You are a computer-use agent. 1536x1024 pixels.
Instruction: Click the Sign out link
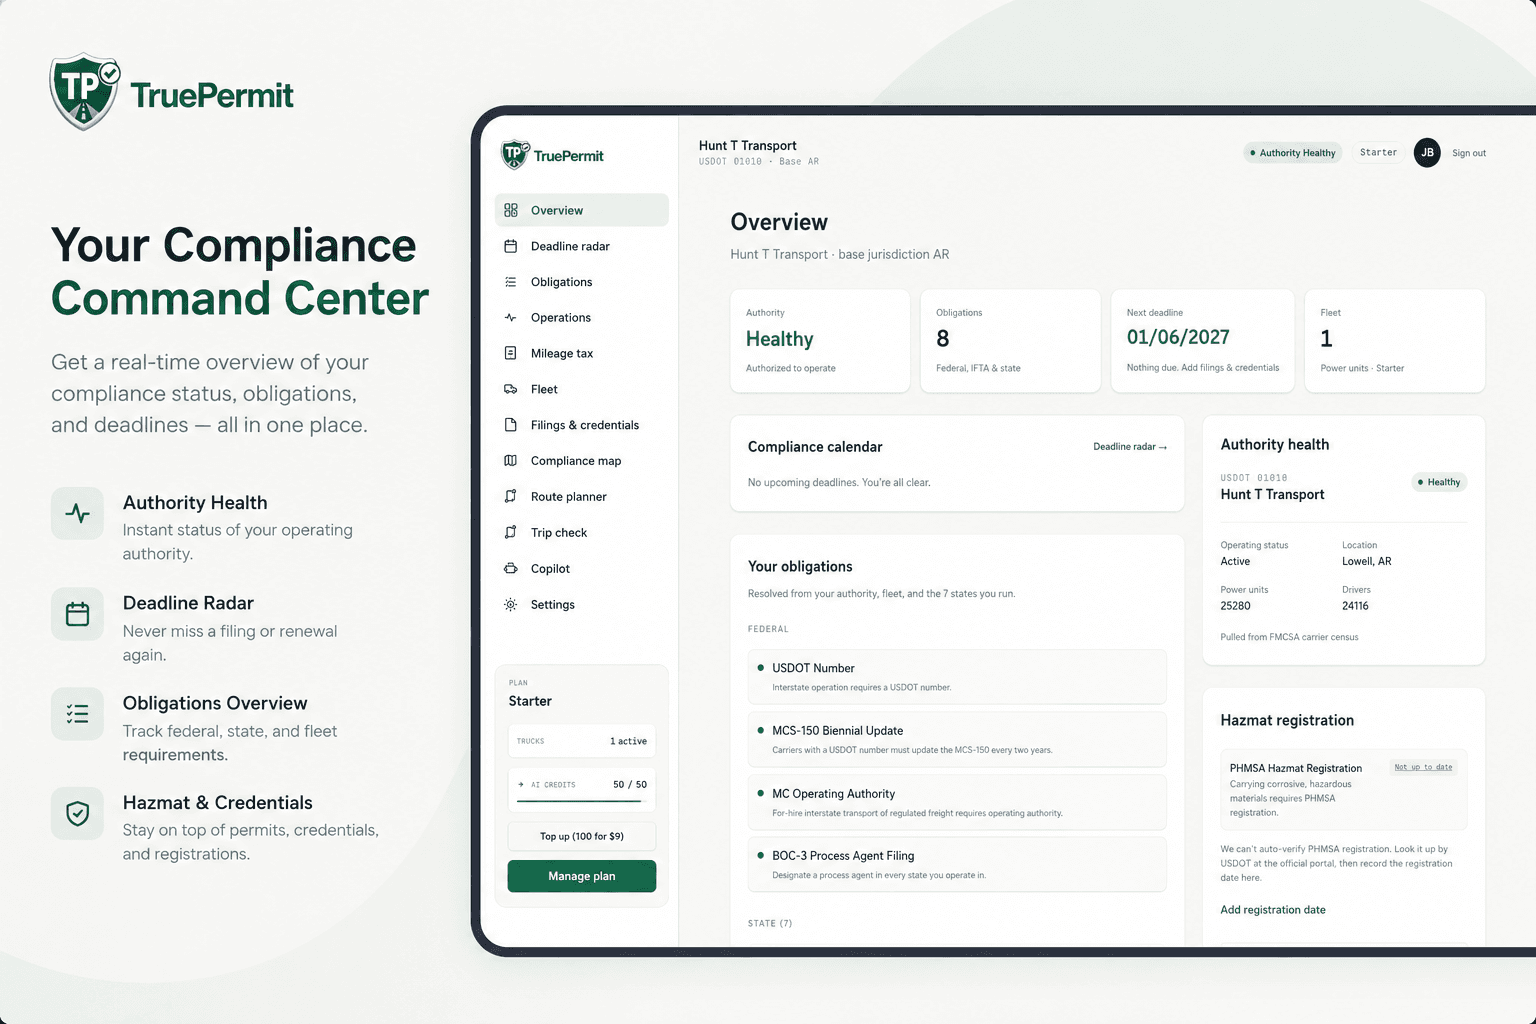click(1469, 153)
